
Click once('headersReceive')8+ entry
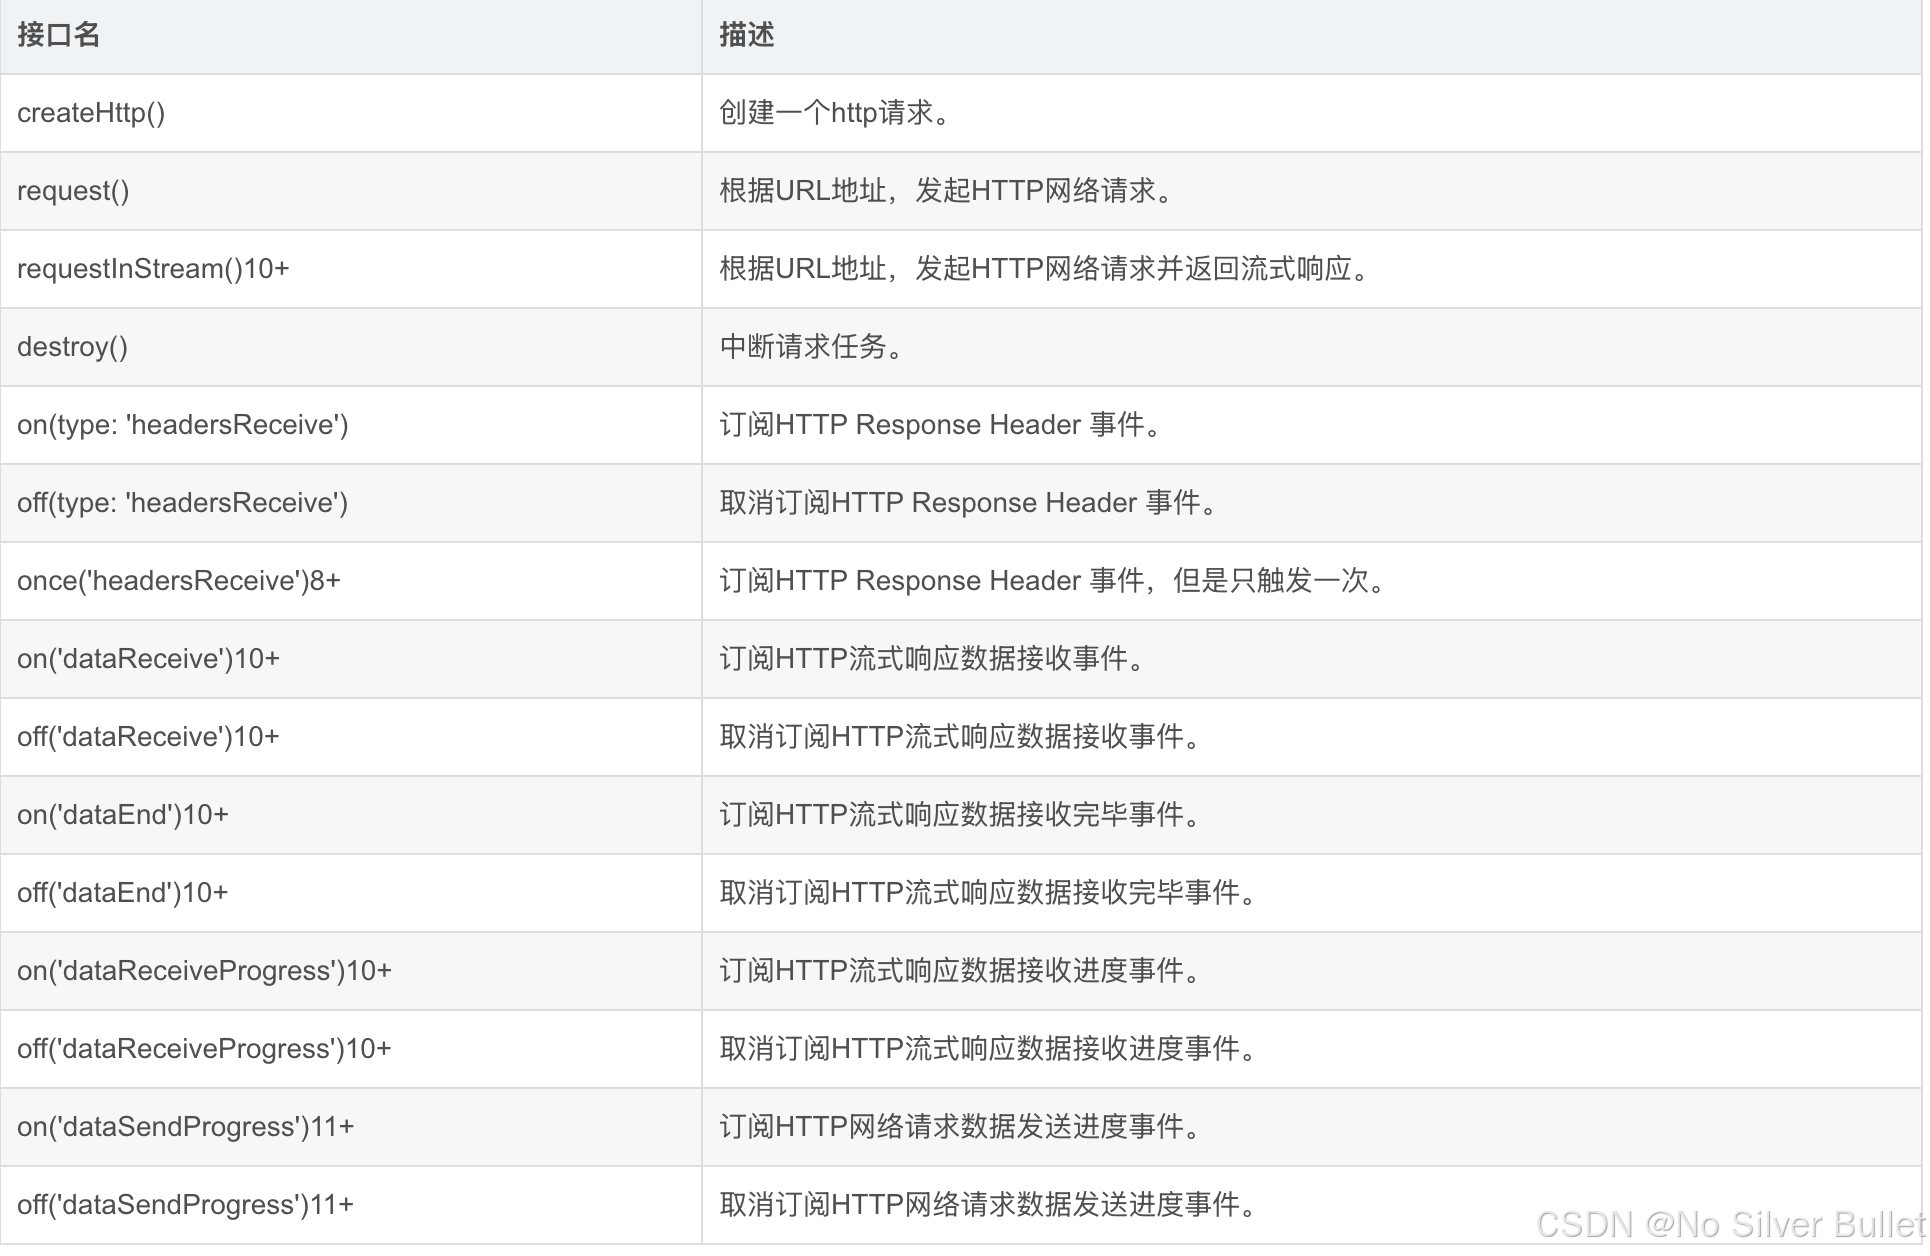point(178,581)
